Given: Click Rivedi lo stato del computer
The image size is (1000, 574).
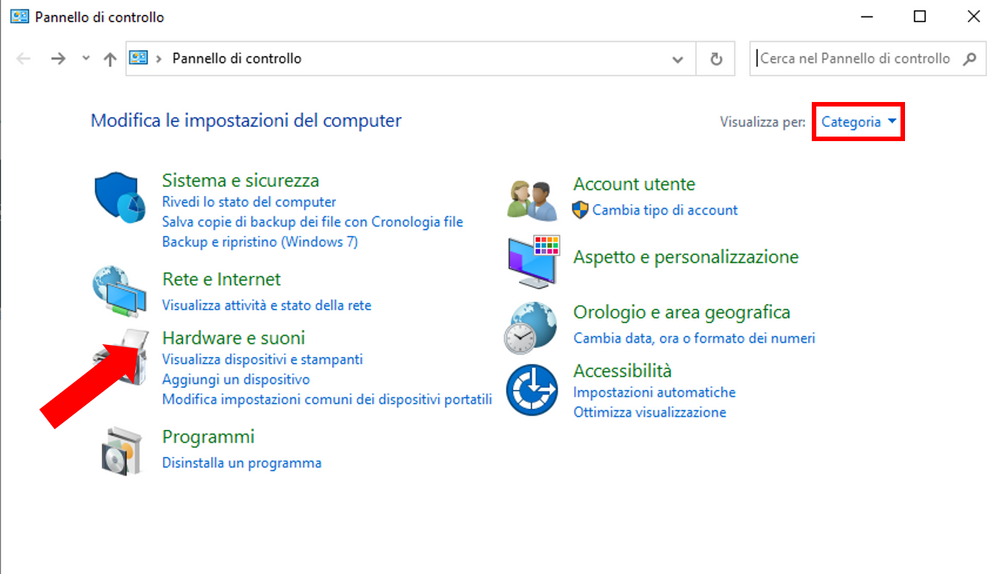Looking at the screenshot, I should [249, 202].
